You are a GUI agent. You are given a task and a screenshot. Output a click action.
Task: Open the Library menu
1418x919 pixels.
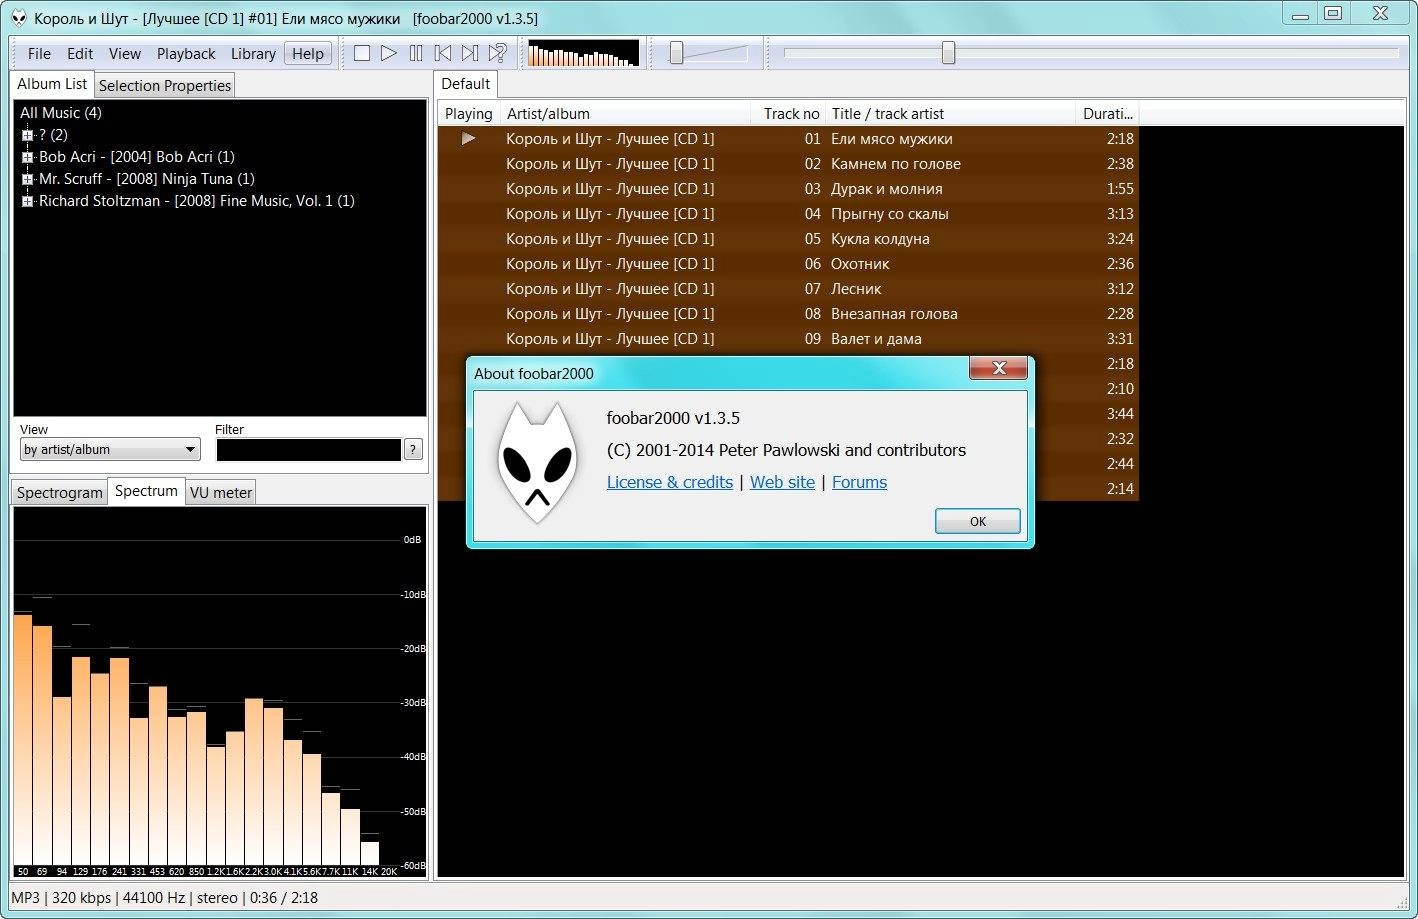point(253,54)
